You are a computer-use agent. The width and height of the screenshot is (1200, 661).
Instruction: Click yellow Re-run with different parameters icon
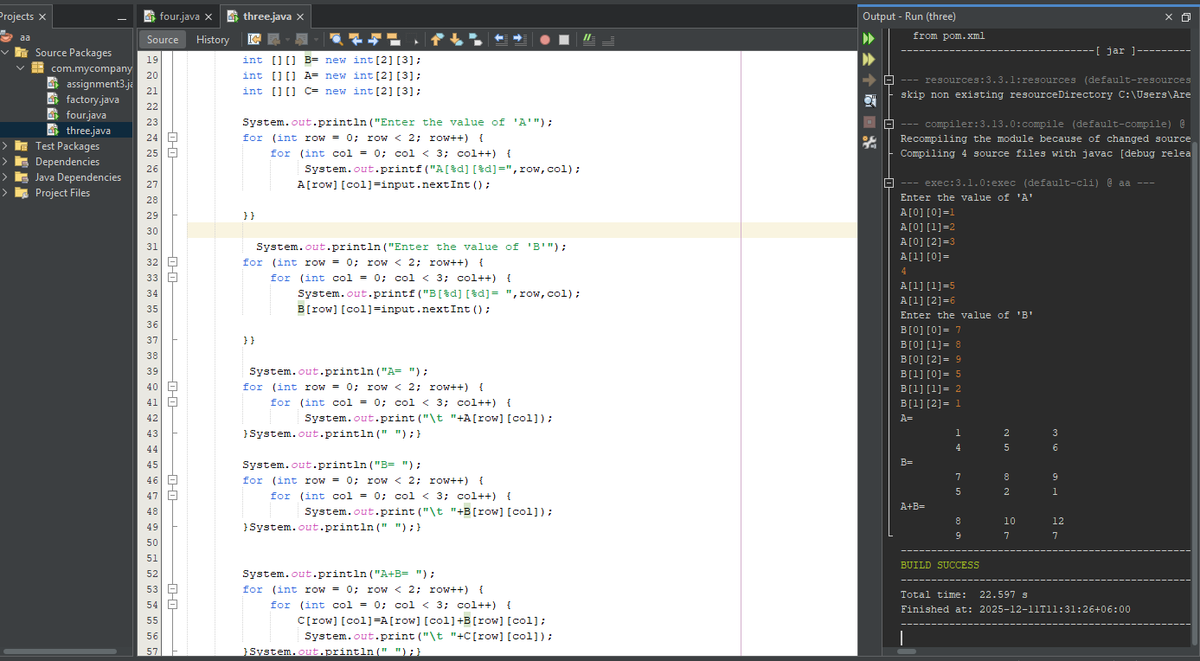(x=869, y=58)
